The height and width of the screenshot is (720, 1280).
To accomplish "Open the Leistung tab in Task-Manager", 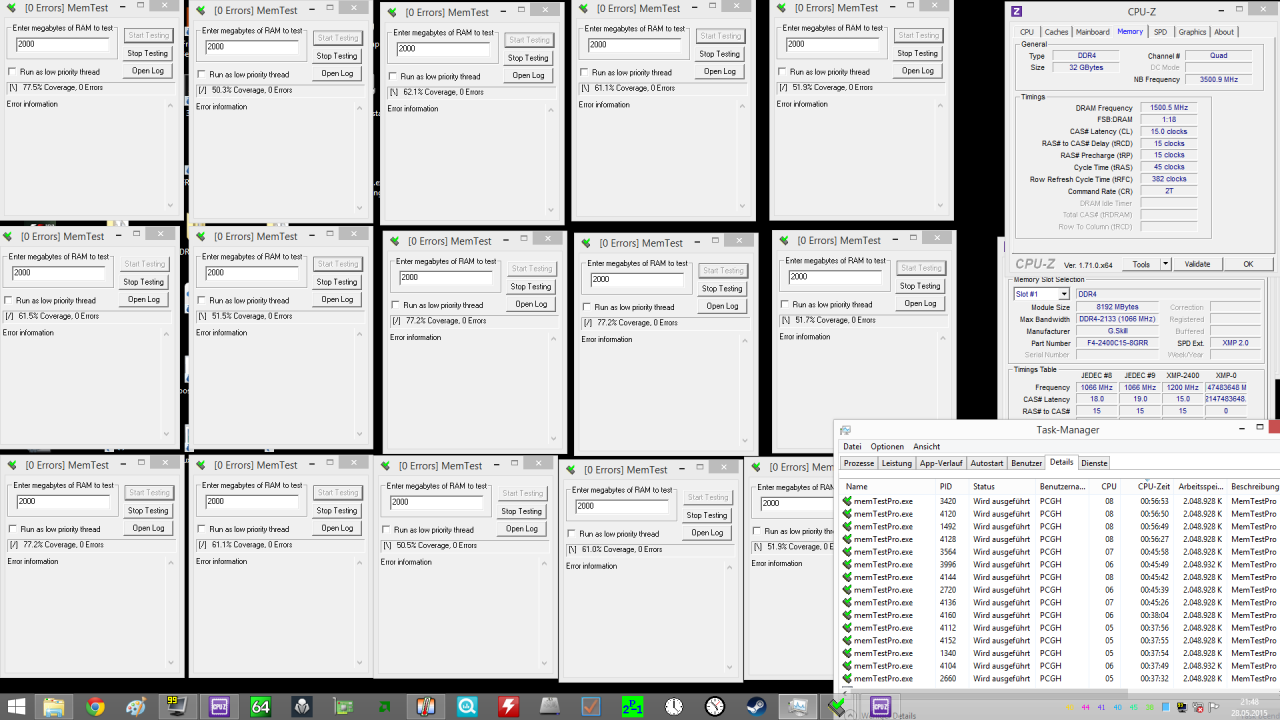I will click(896, 463).
